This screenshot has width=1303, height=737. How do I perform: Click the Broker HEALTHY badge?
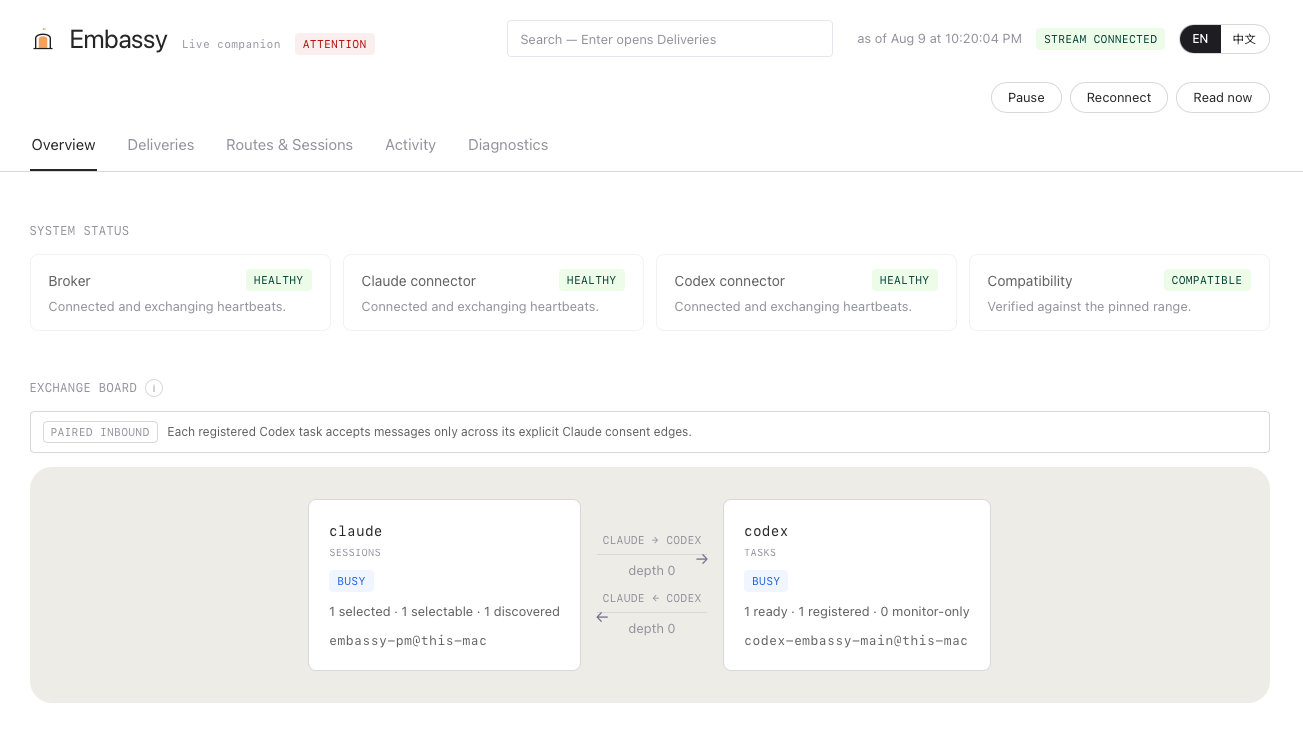(278, 280)
